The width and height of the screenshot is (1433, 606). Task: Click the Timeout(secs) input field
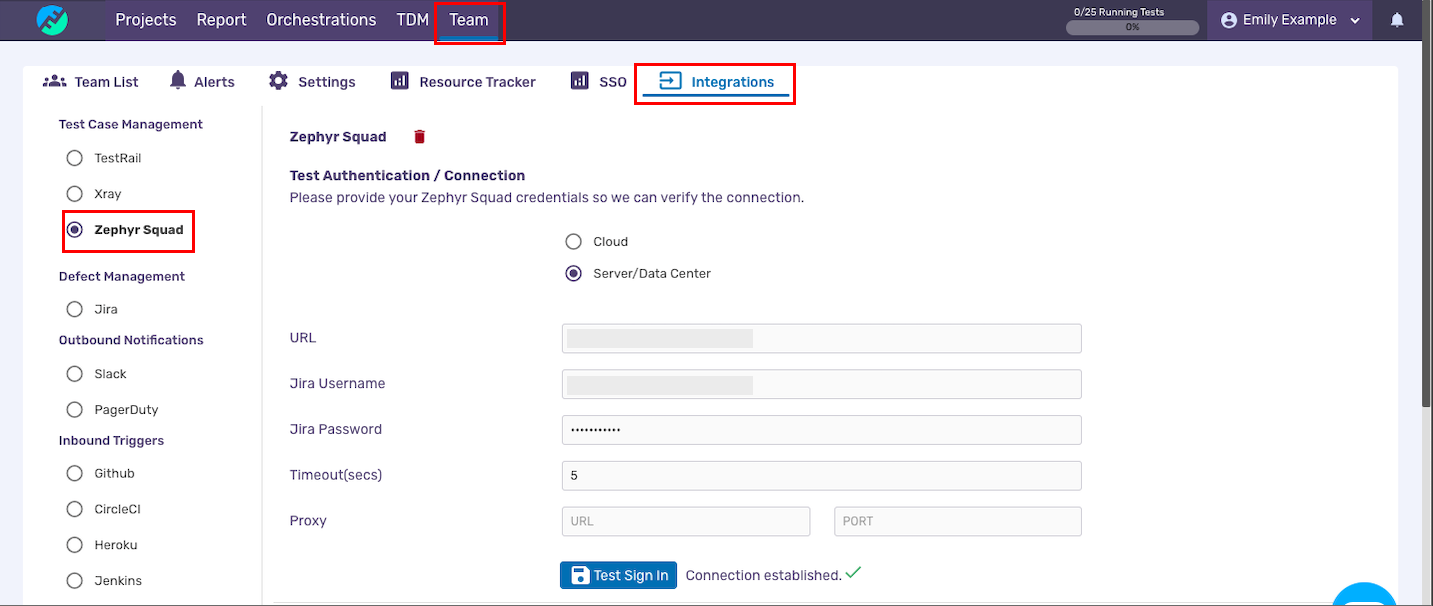[822, 476]
